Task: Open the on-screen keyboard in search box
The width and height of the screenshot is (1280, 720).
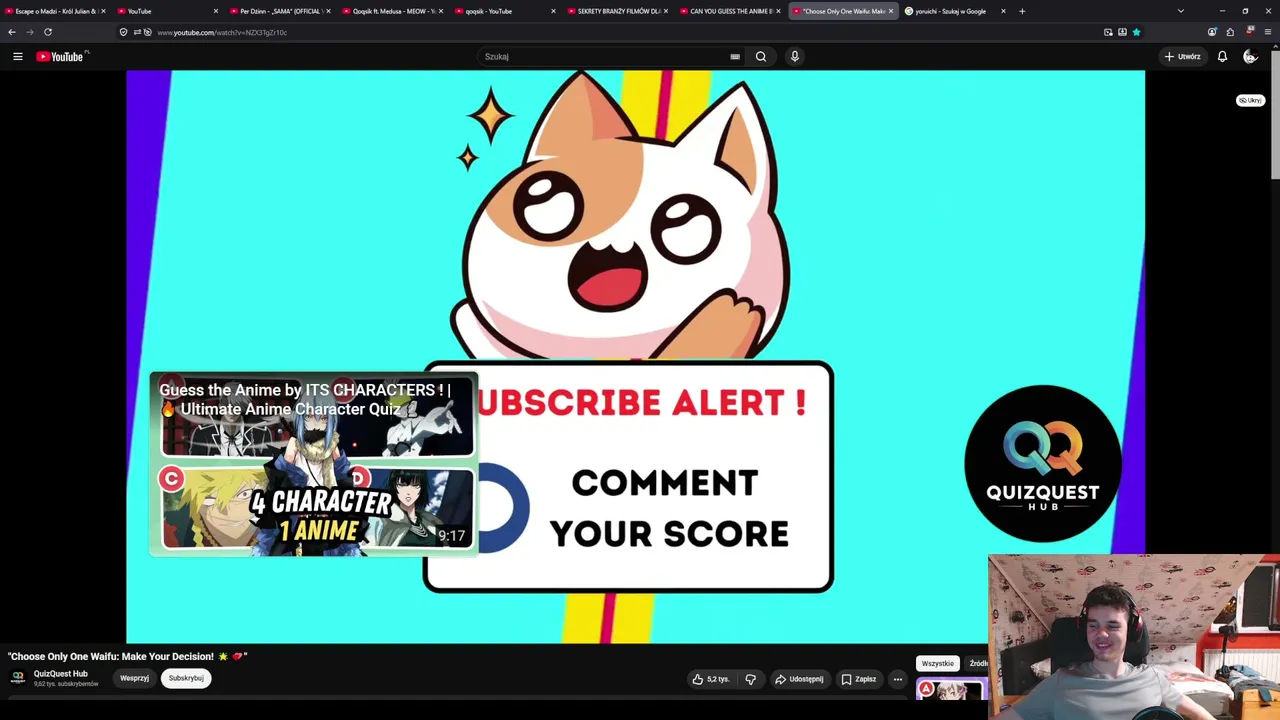Action: (x=735, y=57)
